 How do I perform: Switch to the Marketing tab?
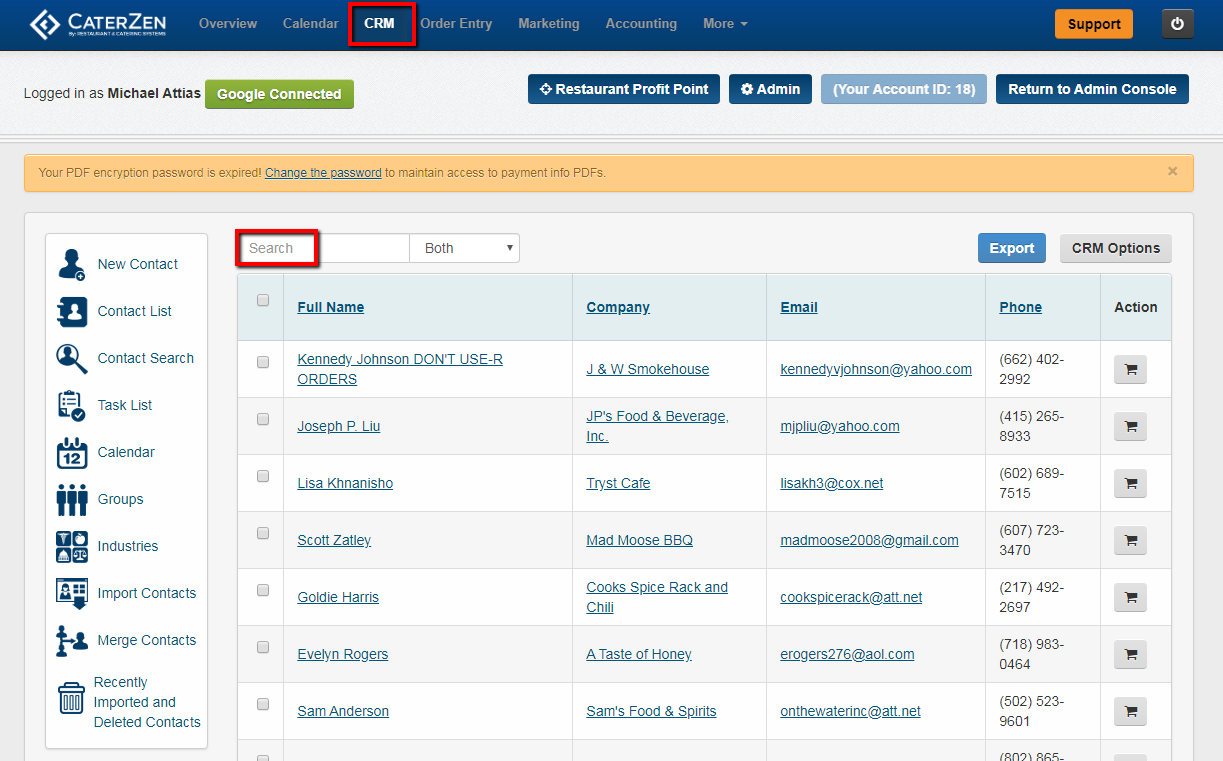coord(549,23)
